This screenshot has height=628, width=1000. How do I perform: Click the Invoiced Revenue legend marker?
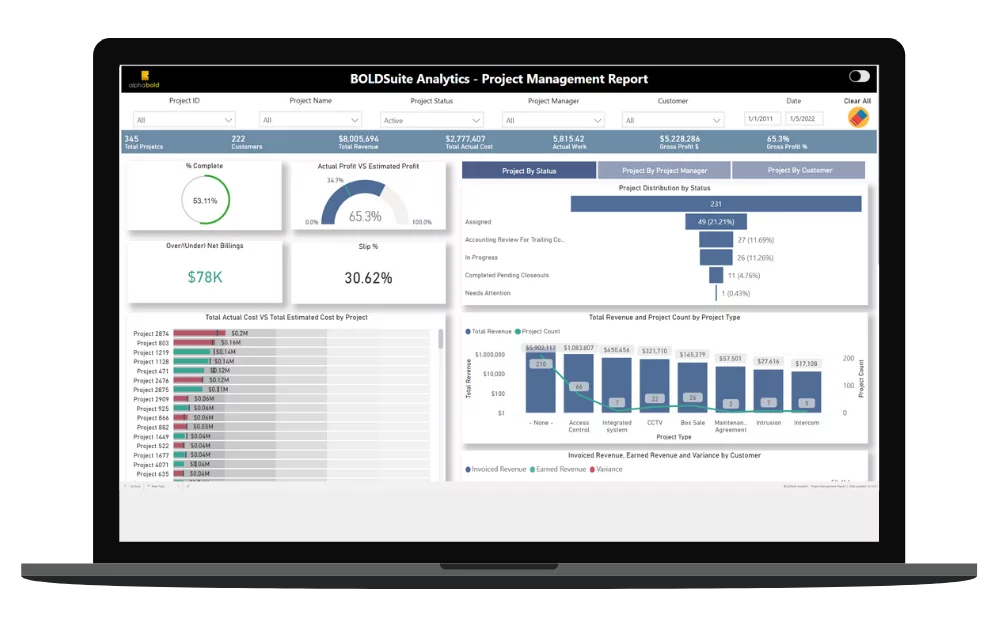click(x=468, y=469)
